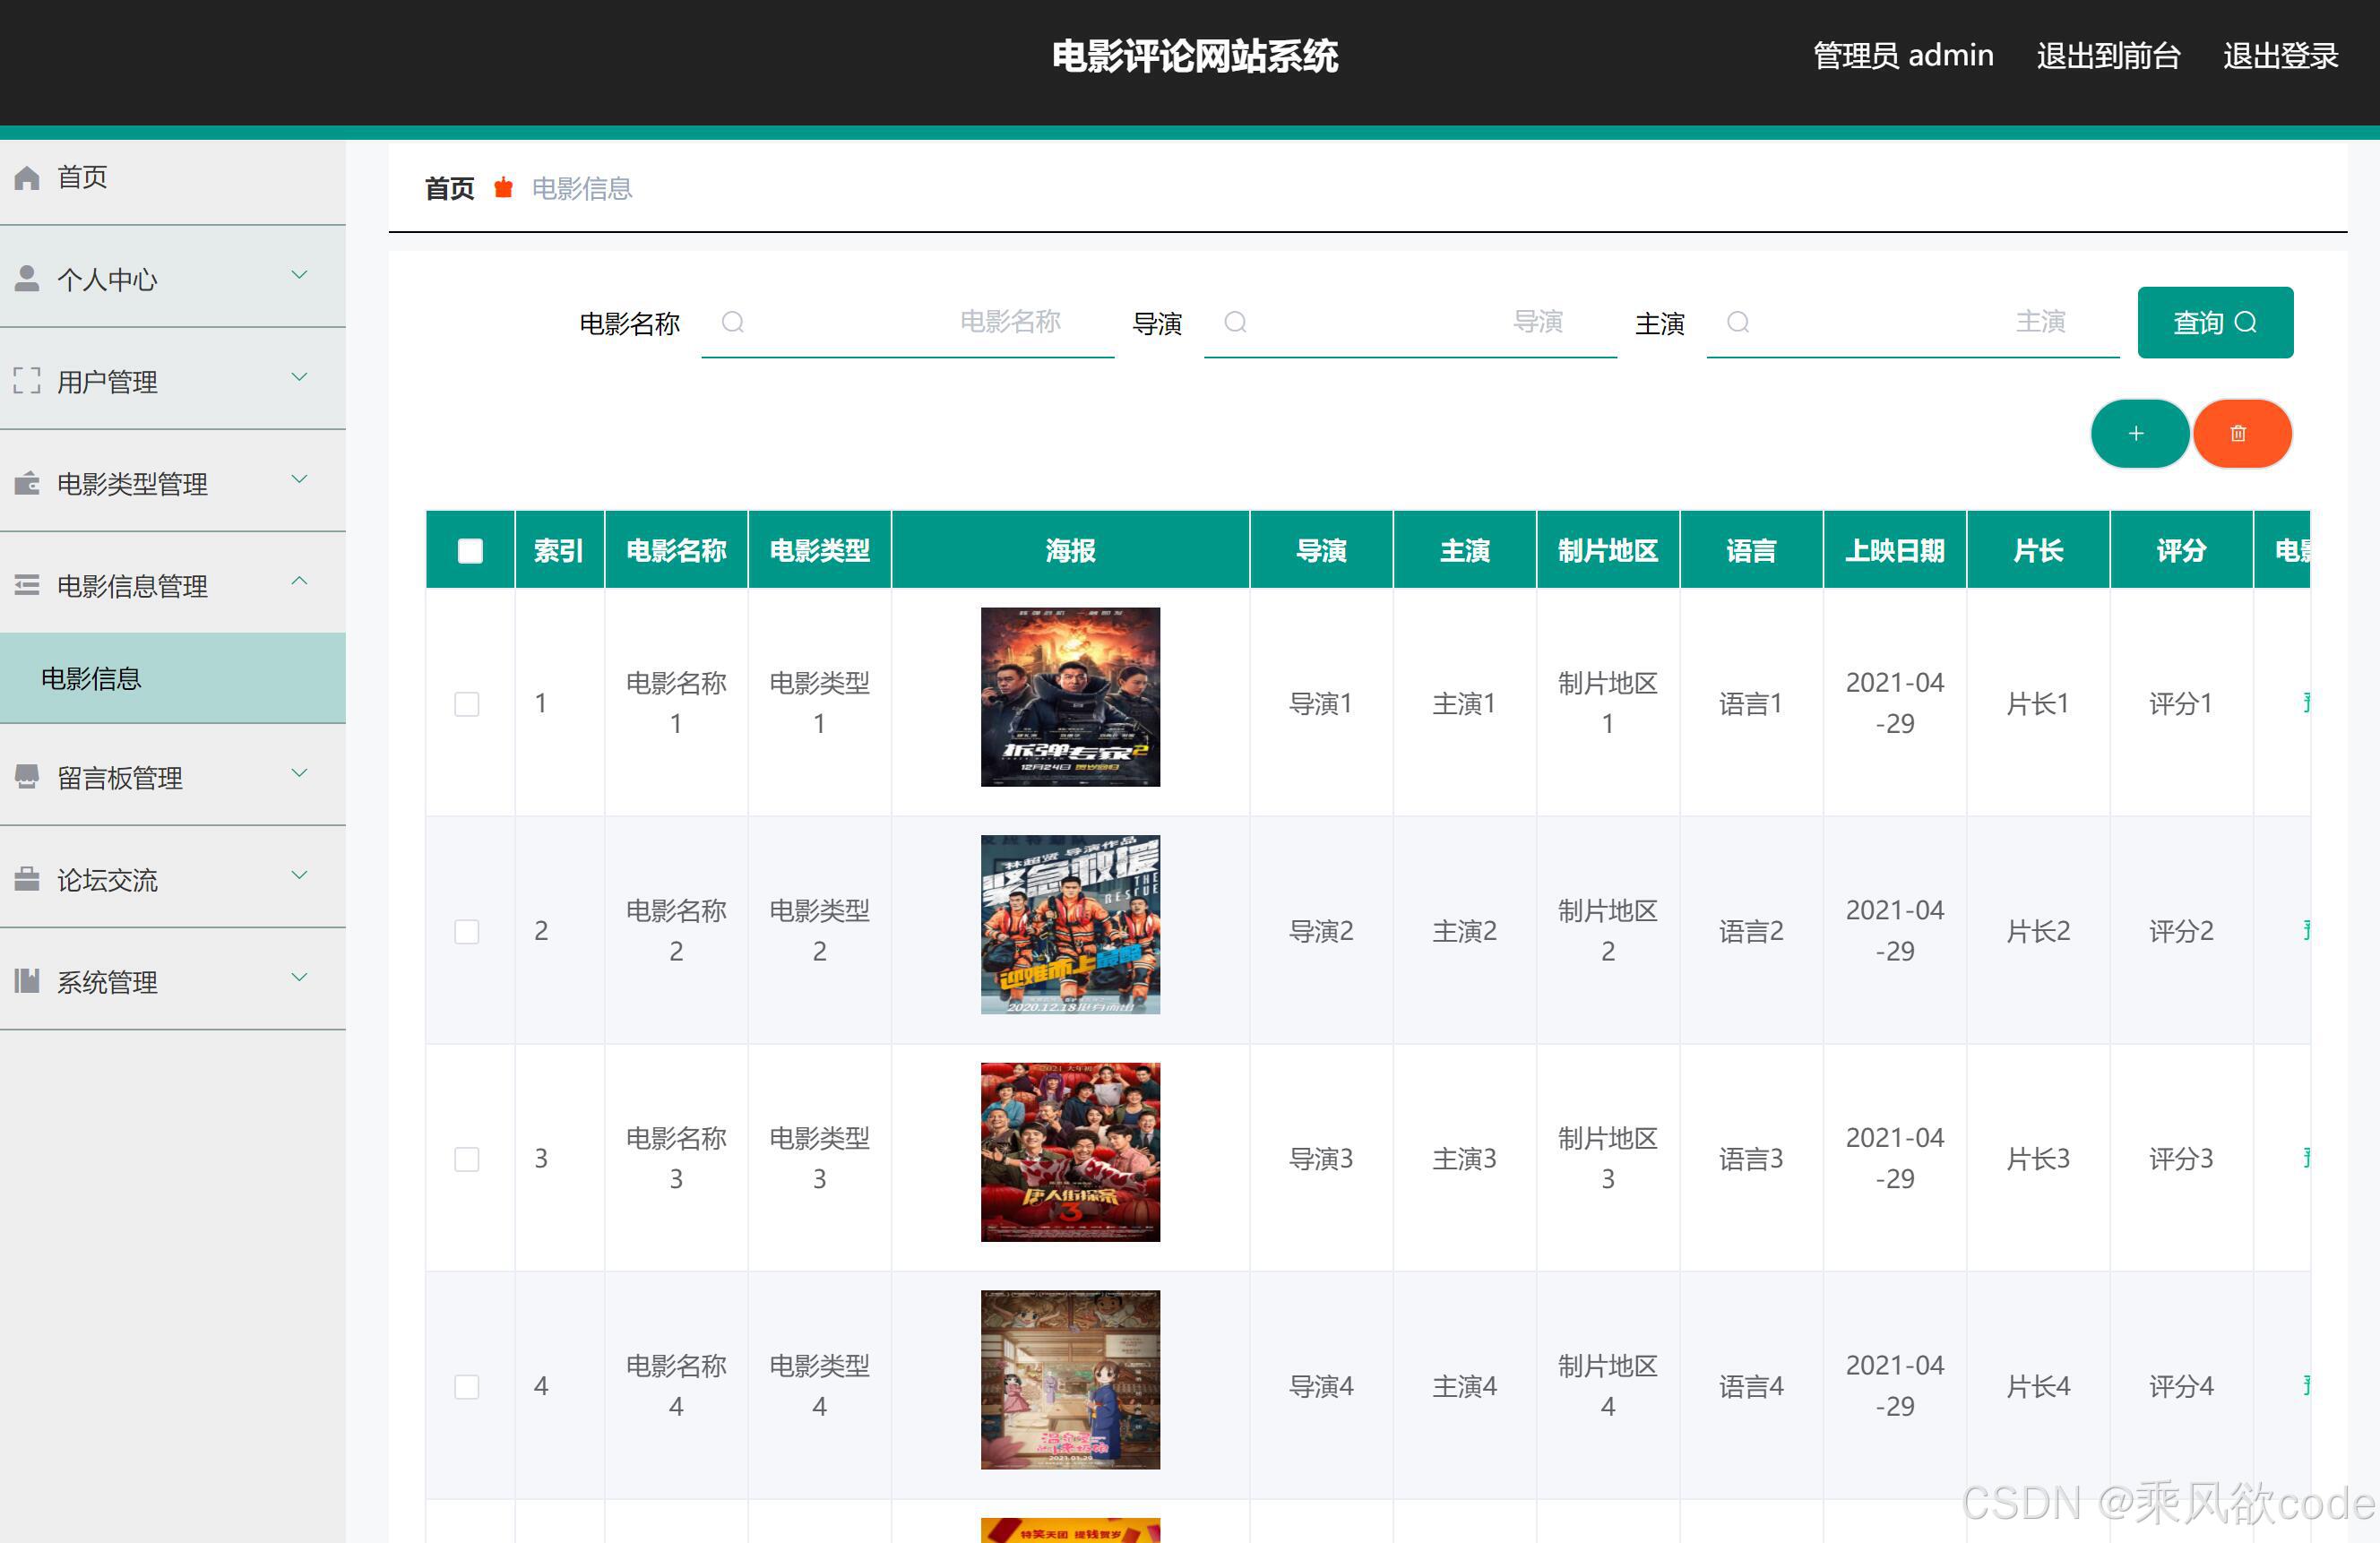The width and height of the screenshot is (2380, 1543).
Task: Expand the 个人中心 dropdown arrow
Action: [x=299, y=276]
